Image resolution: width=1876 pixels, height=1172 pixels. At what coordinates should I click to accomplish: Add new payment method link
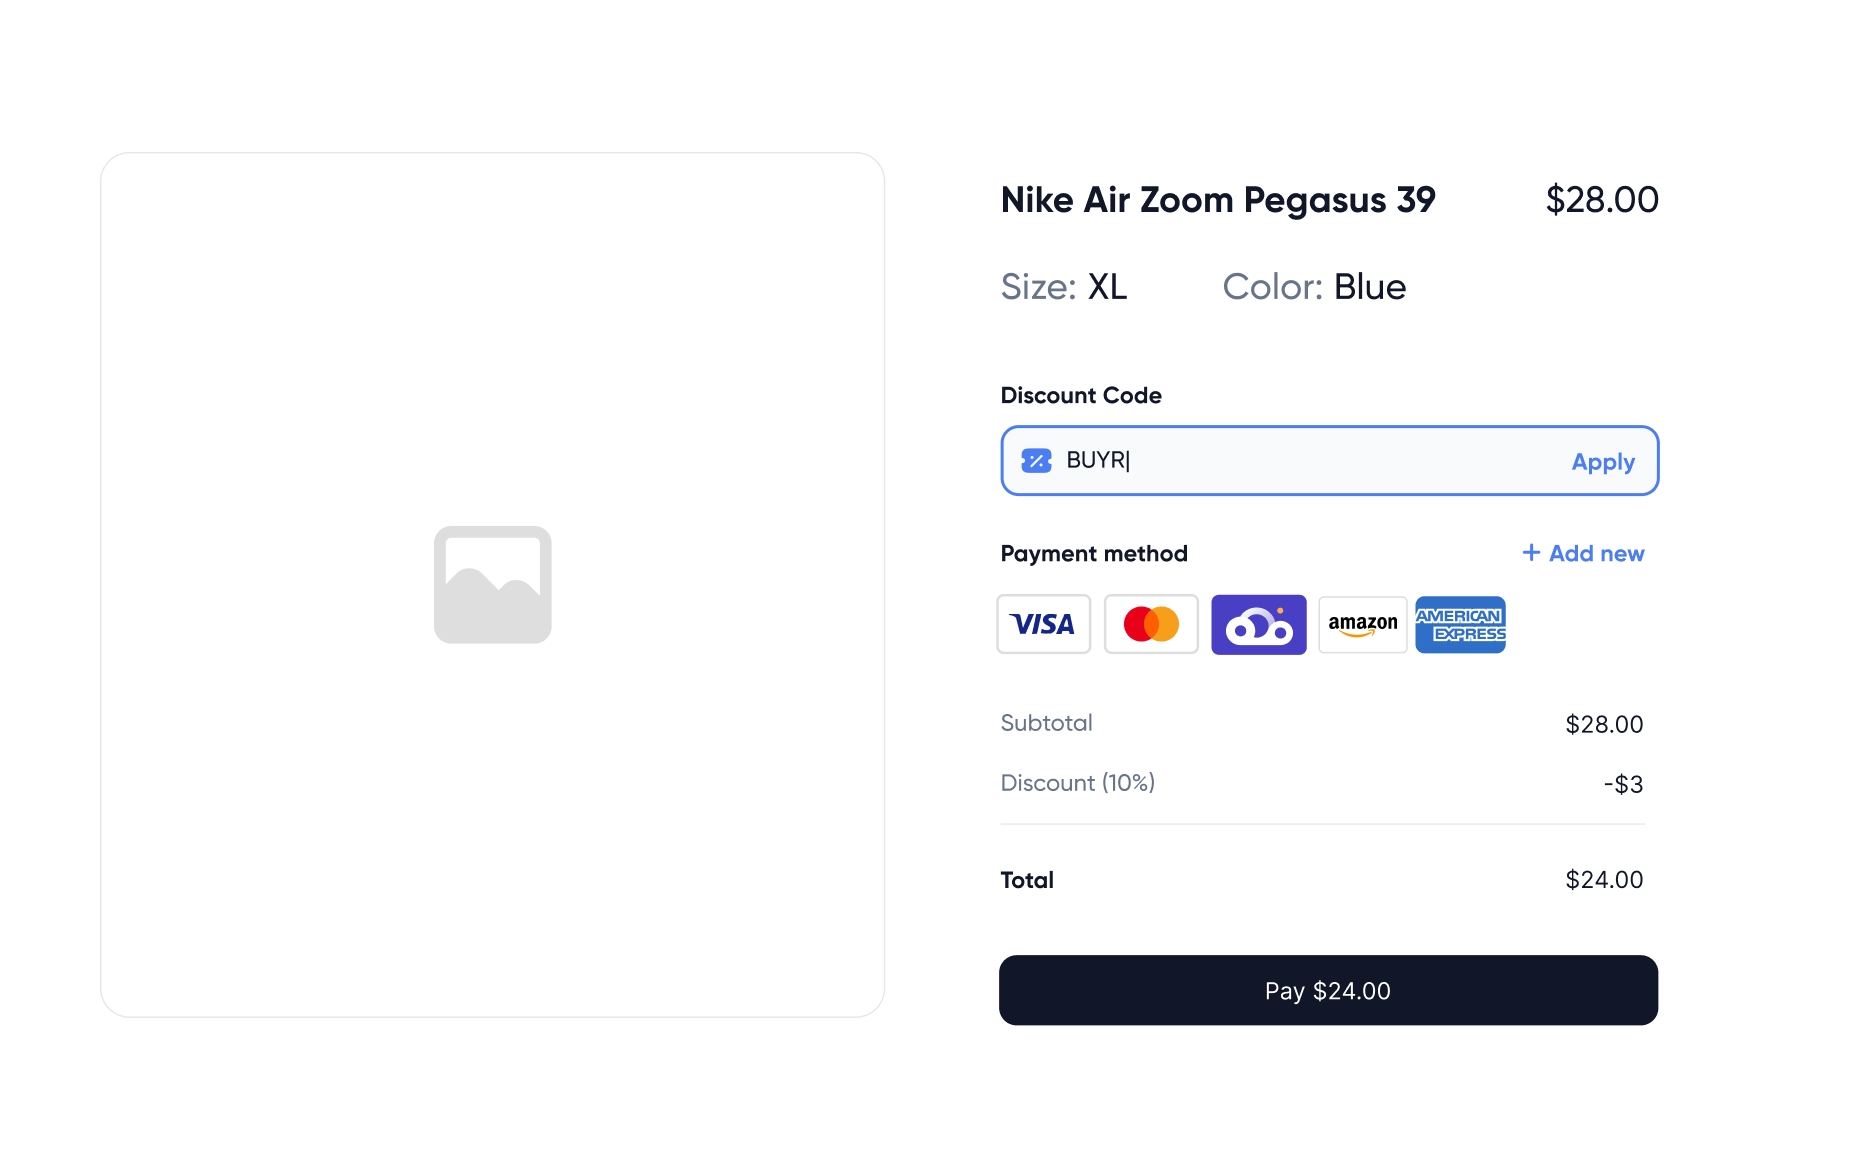tap(1595, 553)
